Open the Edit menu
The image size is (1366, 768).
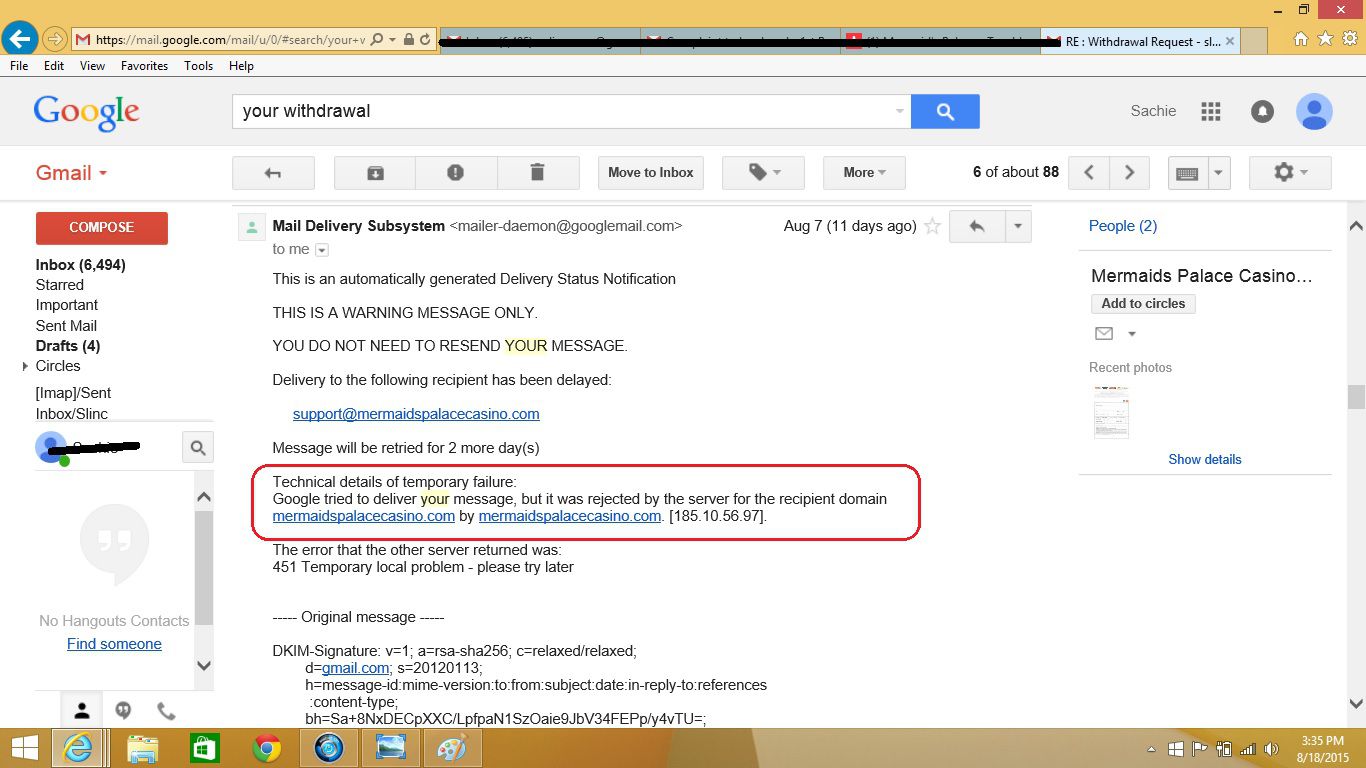(x=54, y=65)
